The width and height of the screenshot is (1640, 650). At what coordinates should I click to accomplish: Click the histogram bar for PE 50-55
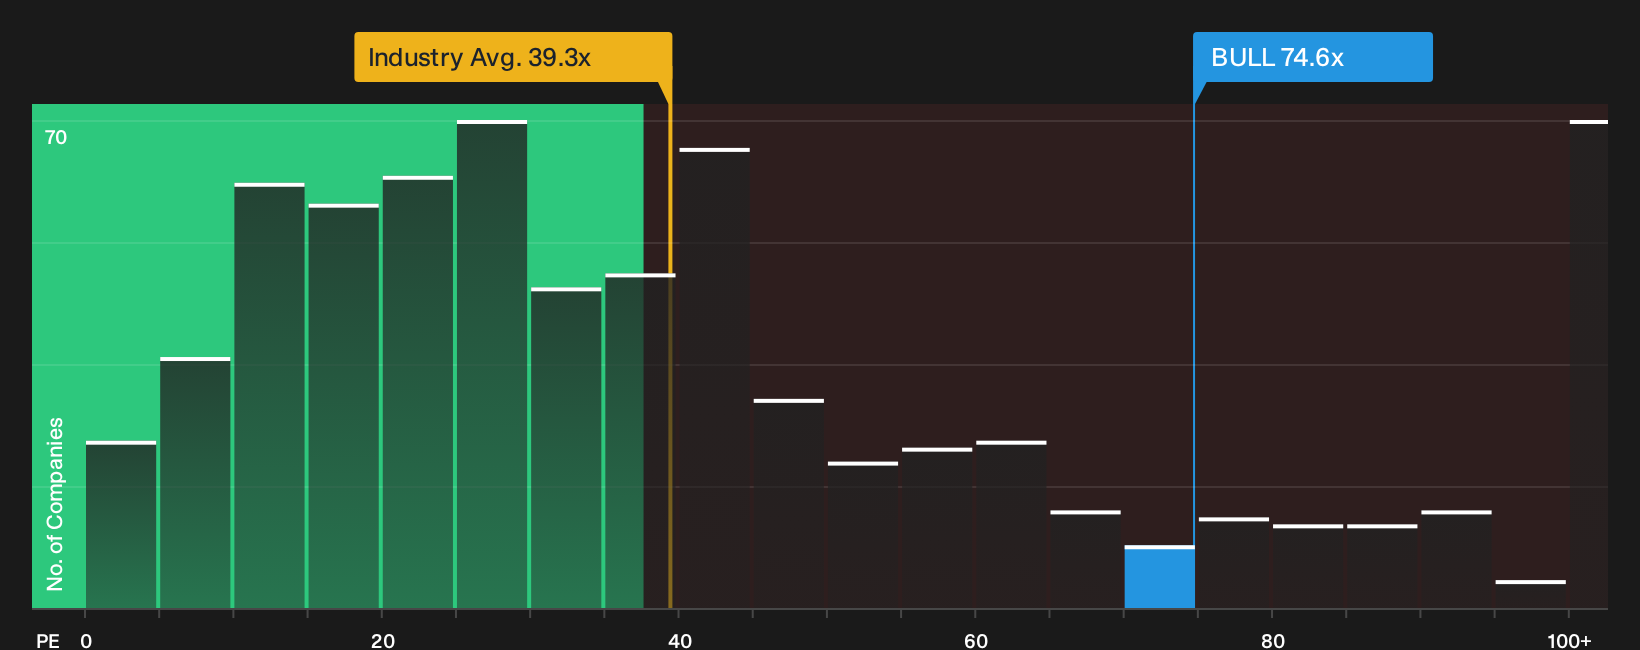(x=863, y=535)
